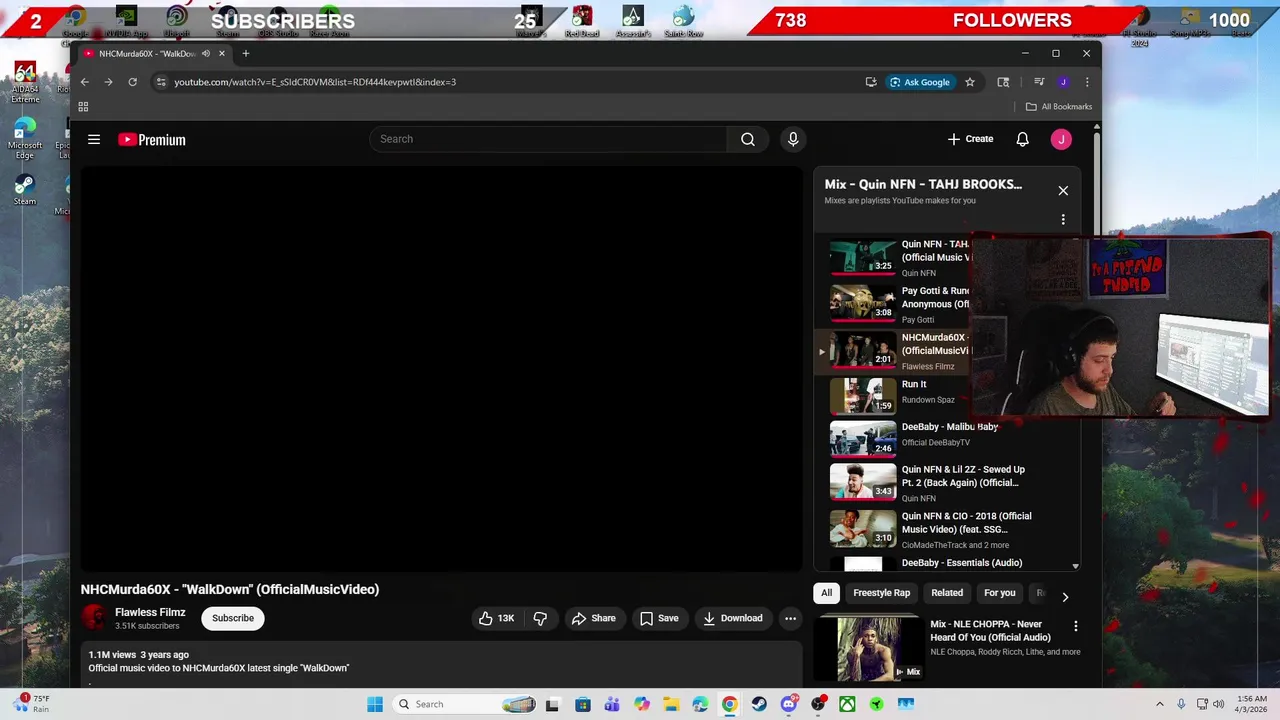The height and width of the screenshot is (720, 1280).
Task: Play DeeBaby - Malibu Baby from playlist
Action: pos(863,438)
